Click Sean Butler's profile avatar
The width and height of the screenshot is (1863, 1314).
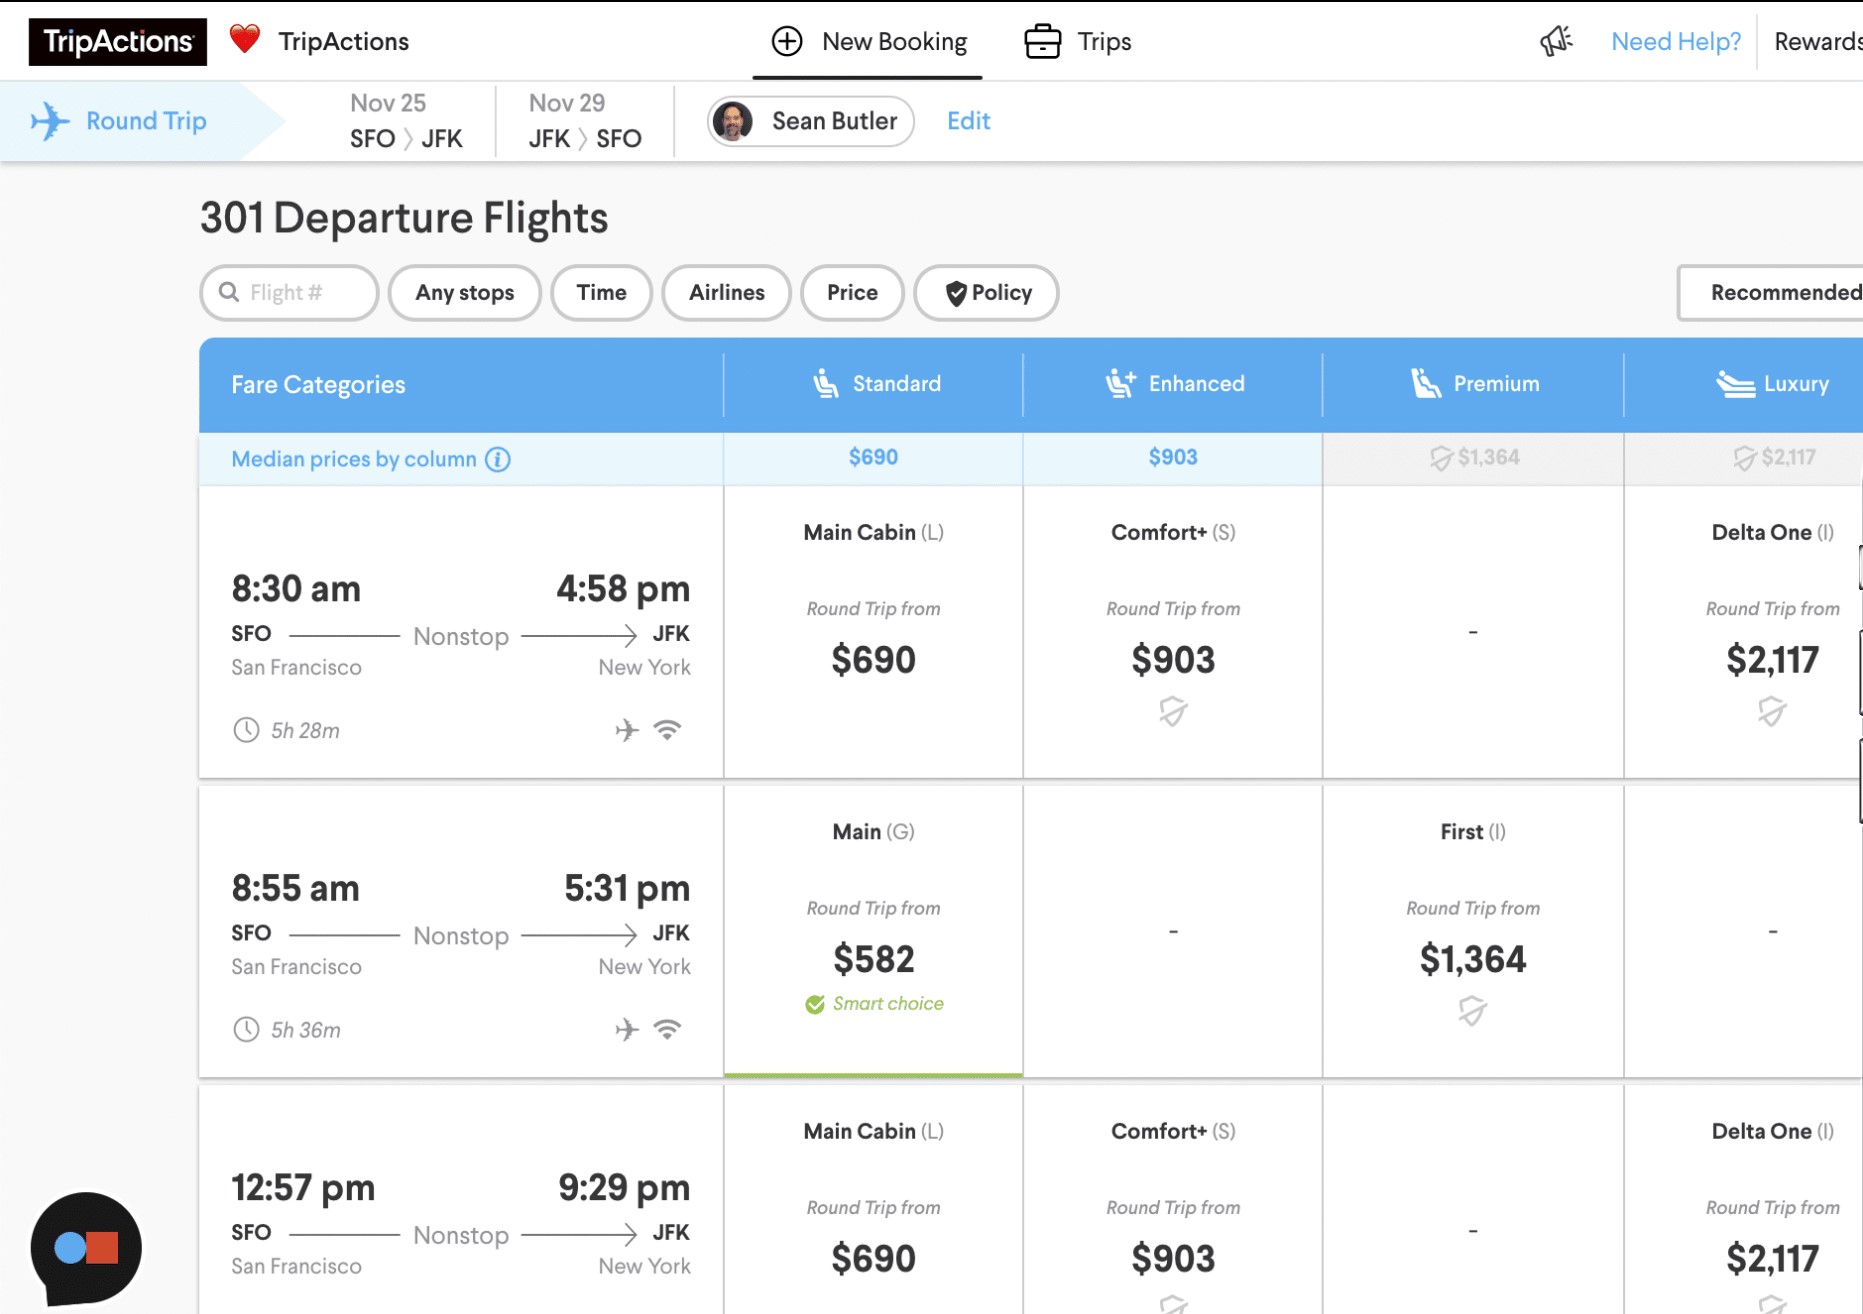pyautogui.click(x=733, y=121)
